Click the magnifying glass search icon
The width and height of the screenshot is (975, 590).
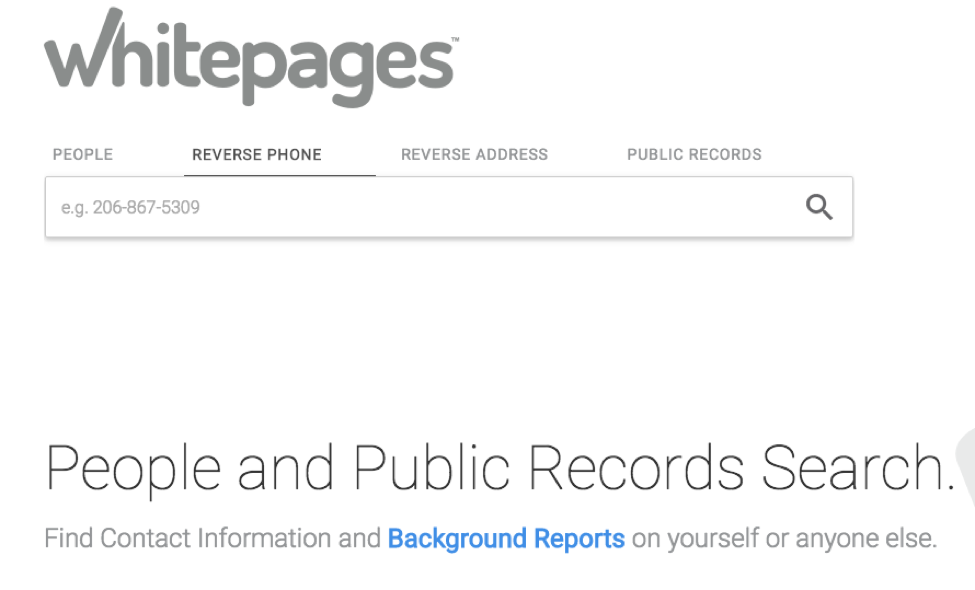coord(820,207)
